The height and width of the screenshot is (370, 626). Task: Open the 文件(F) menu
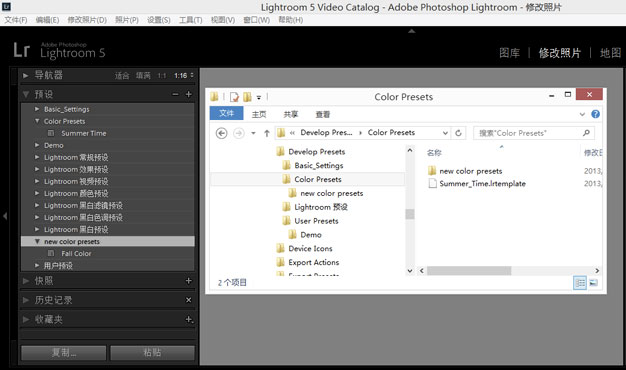[16, 20]
